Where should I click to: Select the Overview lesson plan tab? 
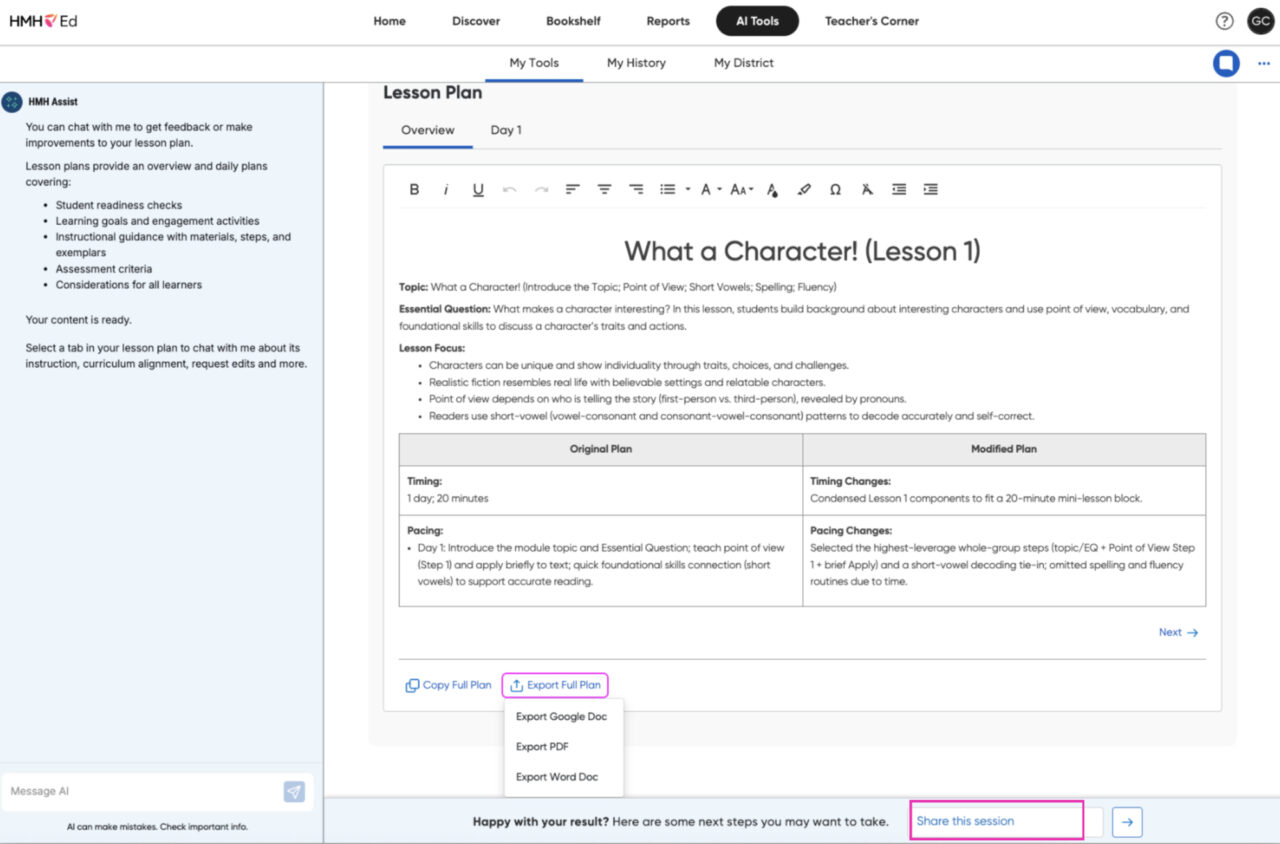coord(428,130)
